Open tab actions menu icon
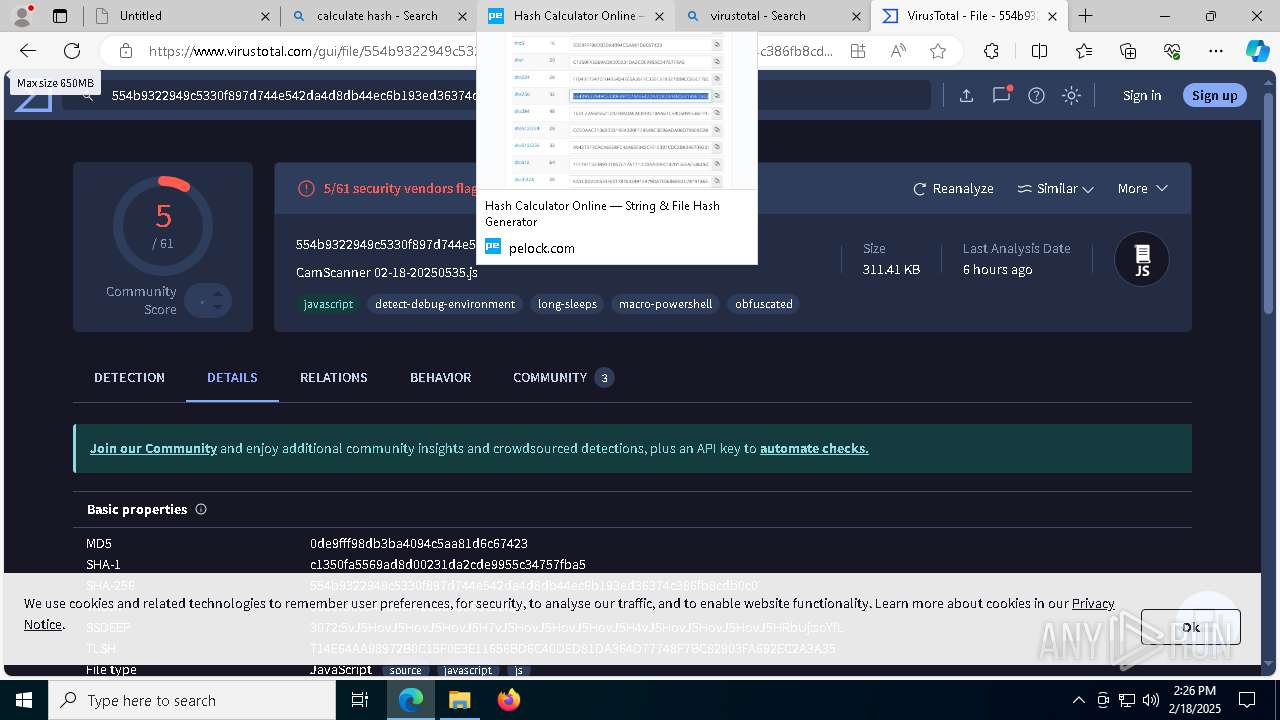This screenshot has height=720, width=1280. tap(60, 16)
